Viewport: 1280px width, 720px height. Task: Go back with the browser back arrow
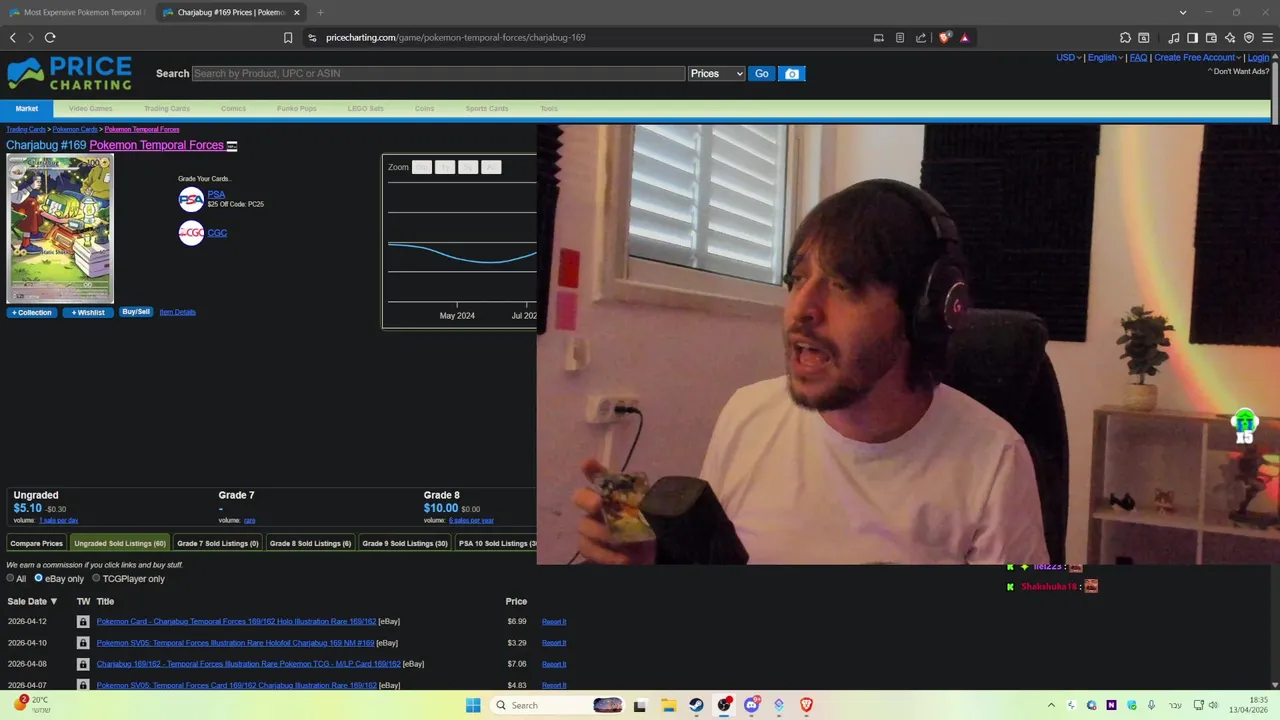tap(12, 37)
